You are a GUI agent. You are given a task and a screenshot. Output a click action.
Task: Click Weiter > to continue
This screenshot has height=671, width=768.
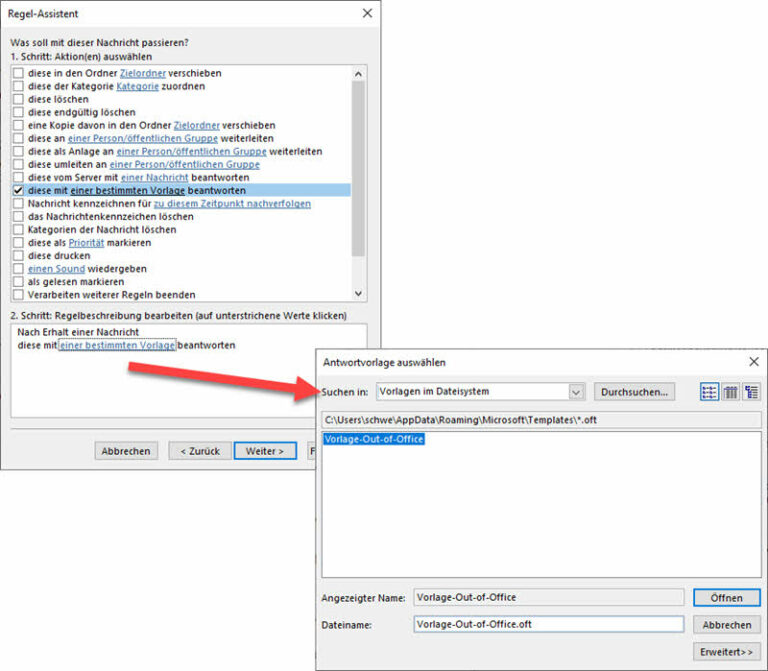265,451
